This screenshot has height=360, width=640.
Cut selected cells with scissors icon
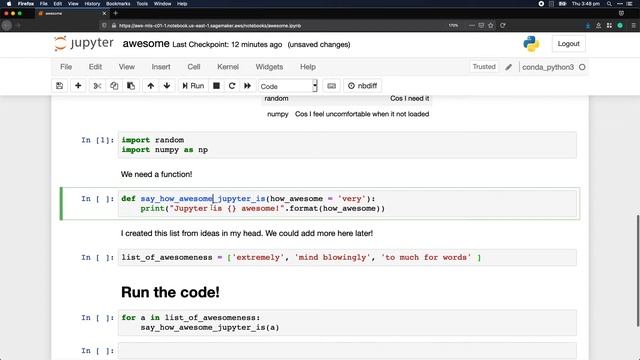(x=97, y=86)
